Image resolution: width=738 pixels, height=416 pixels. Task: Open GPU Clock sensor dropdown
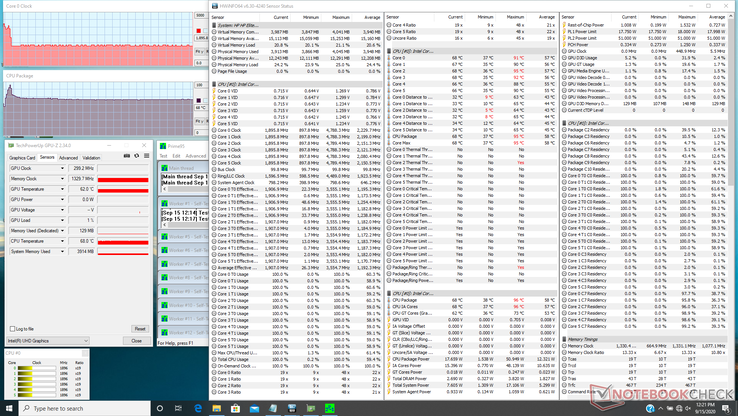point(62,168)
